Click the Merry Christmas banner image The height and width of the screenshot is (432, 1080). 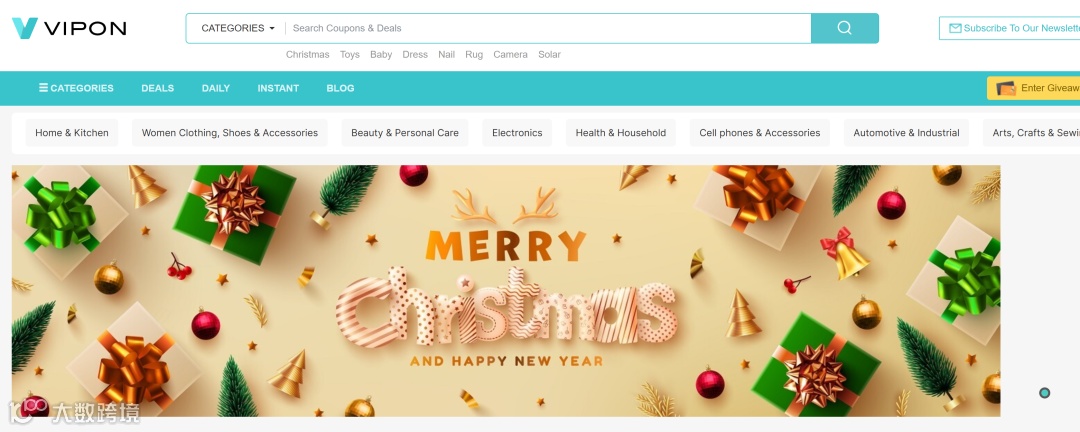point(506,291)
